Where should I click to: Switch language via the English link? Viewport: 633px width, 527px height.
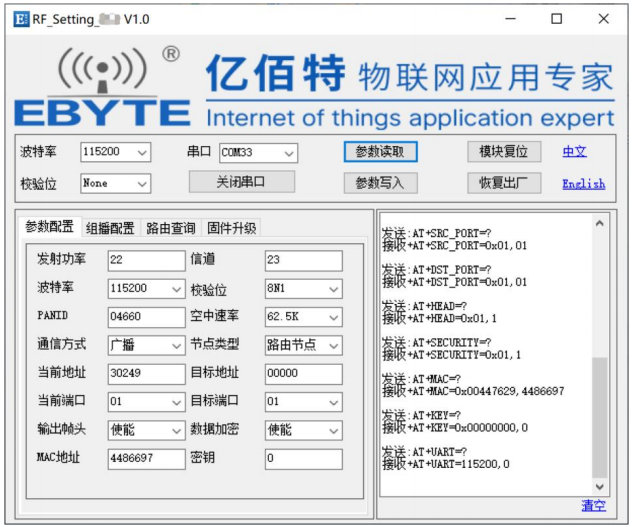click(583, 184)
